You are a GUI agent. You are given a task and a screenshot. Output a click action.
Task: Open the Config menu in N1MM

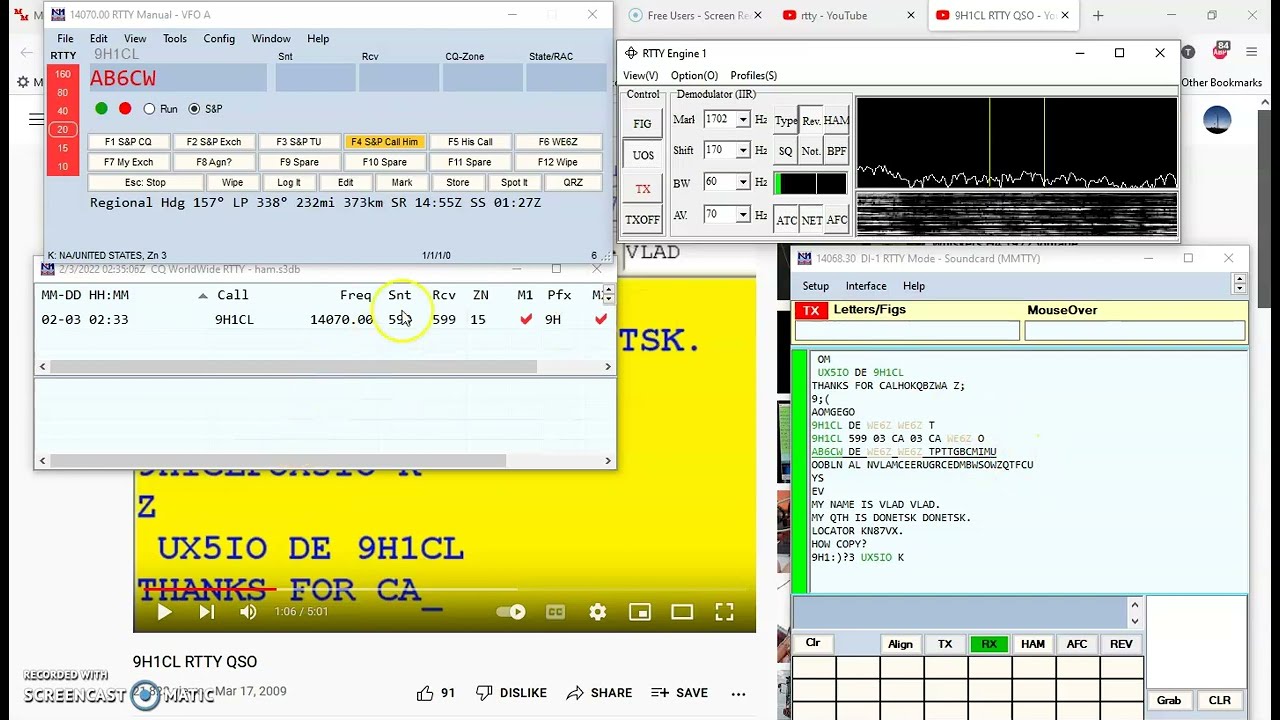pyautogui.click(x=219, y=39)
